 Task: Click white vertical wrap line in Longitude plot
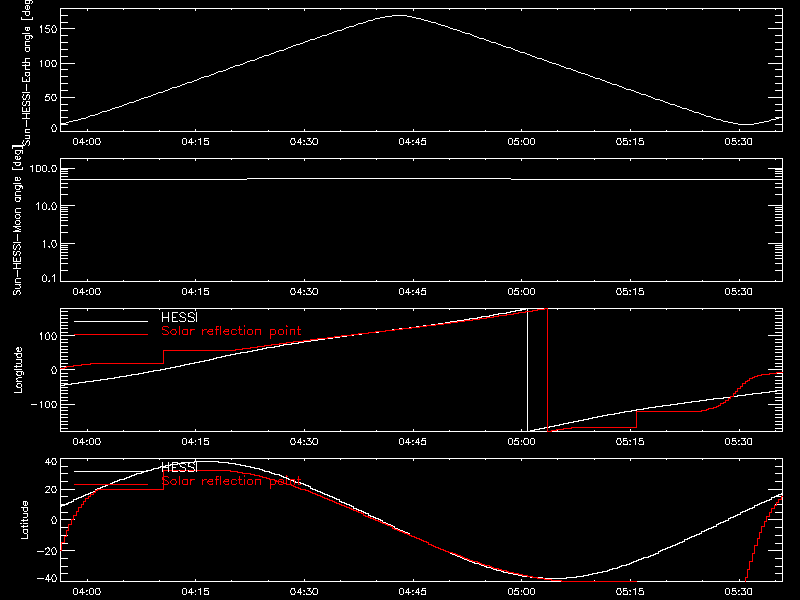(x=528, y=370)
